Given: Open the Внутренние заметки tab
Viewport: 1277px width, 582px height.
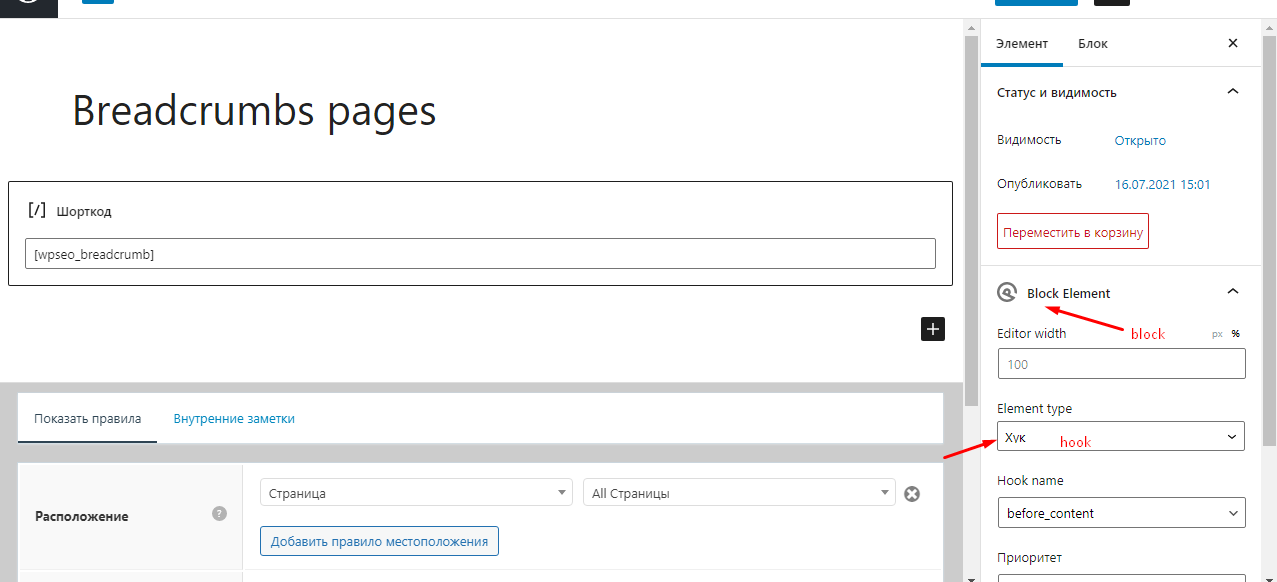Looking at the screenshot, I should click(234, 418).
